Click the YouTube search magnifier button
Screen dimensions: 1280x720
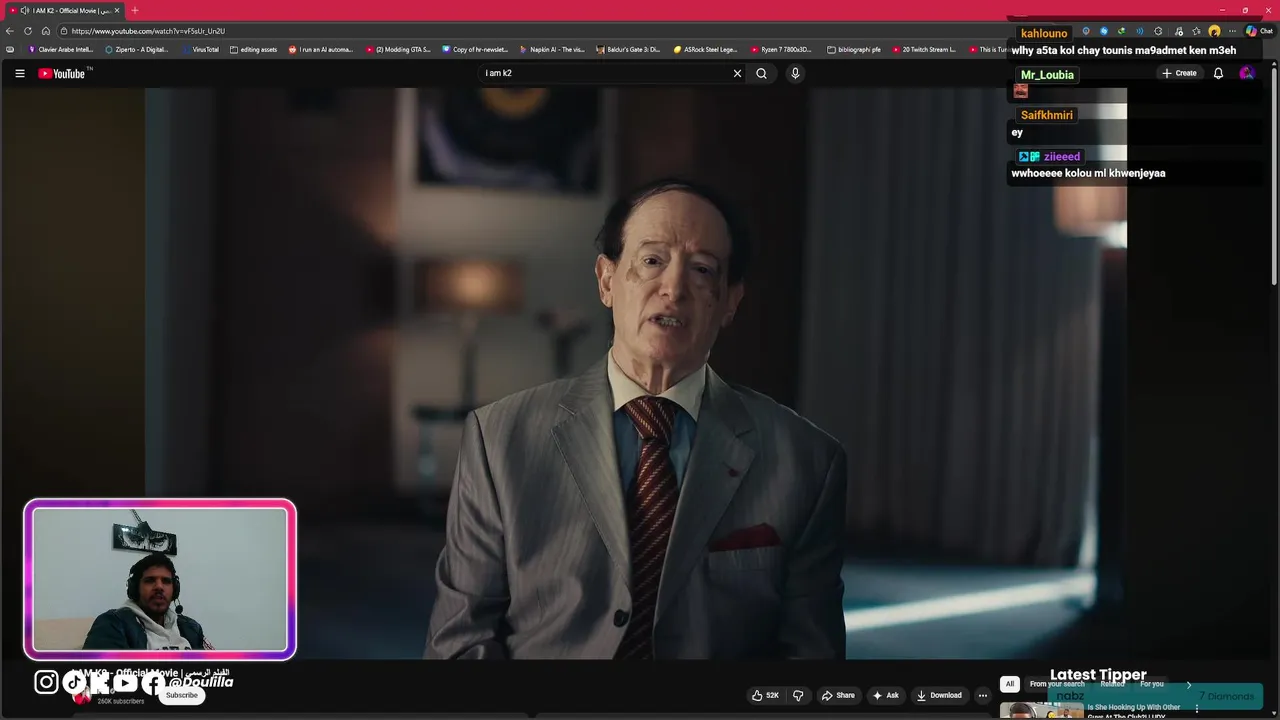[761, 73]
